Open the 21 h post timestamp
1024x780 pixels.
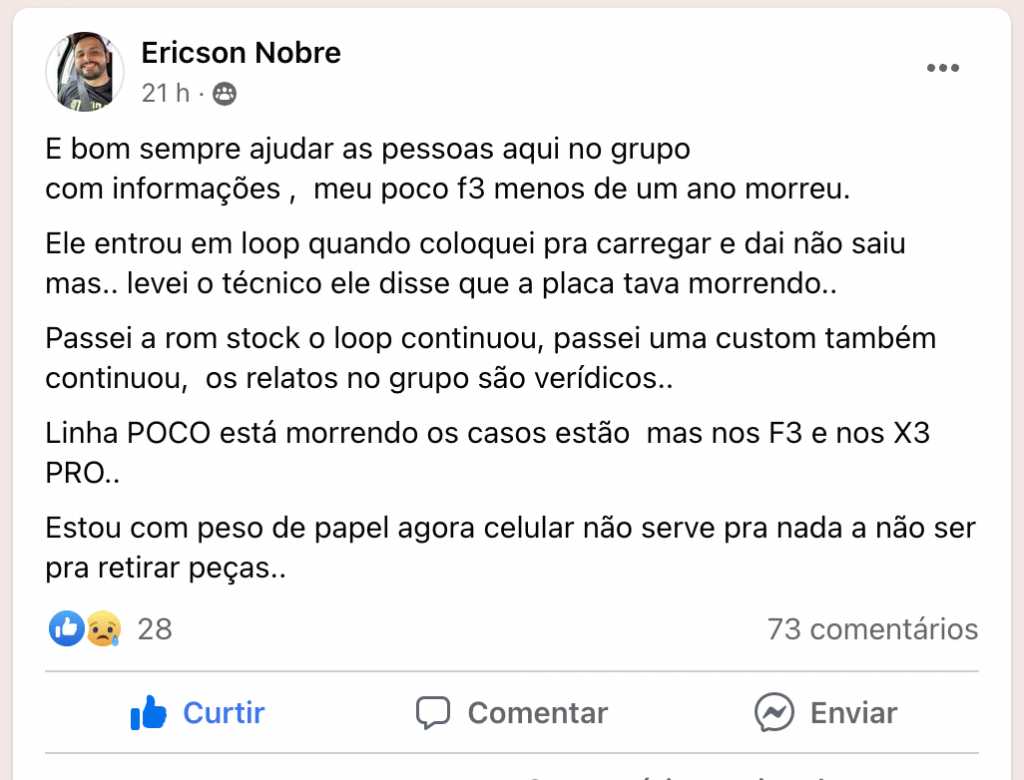point(165,93)
